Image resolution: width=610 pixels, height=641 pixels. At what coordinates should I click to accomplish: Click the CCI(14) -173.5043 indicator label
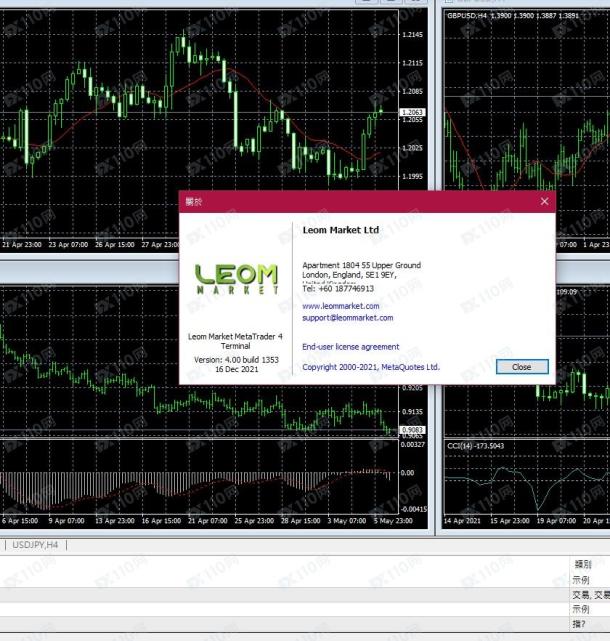click(475, 446)
